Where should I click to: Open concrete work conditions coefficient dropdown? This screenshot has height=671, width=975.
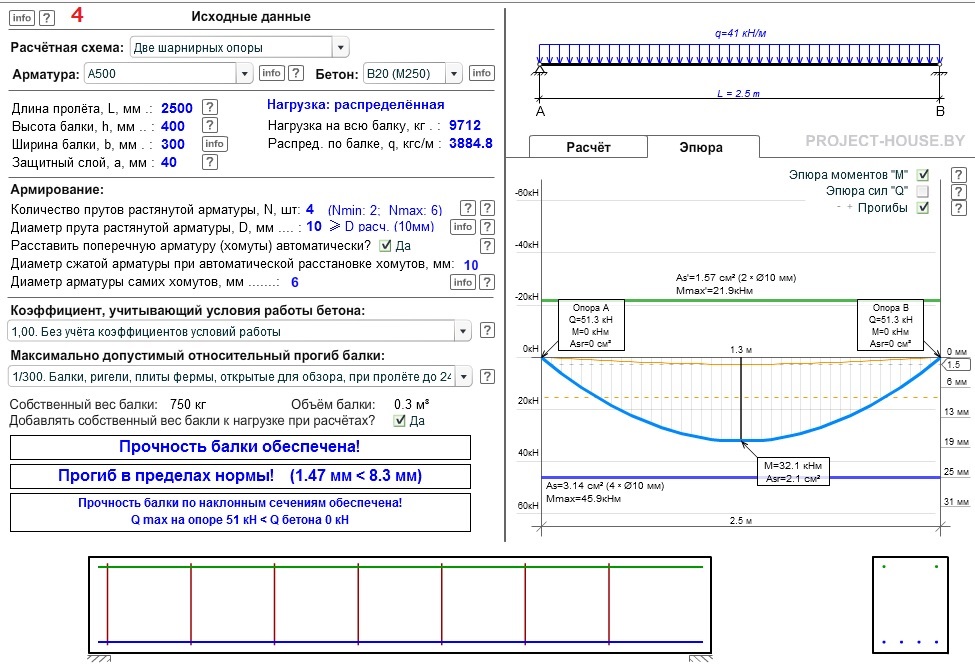coord(239,331)
